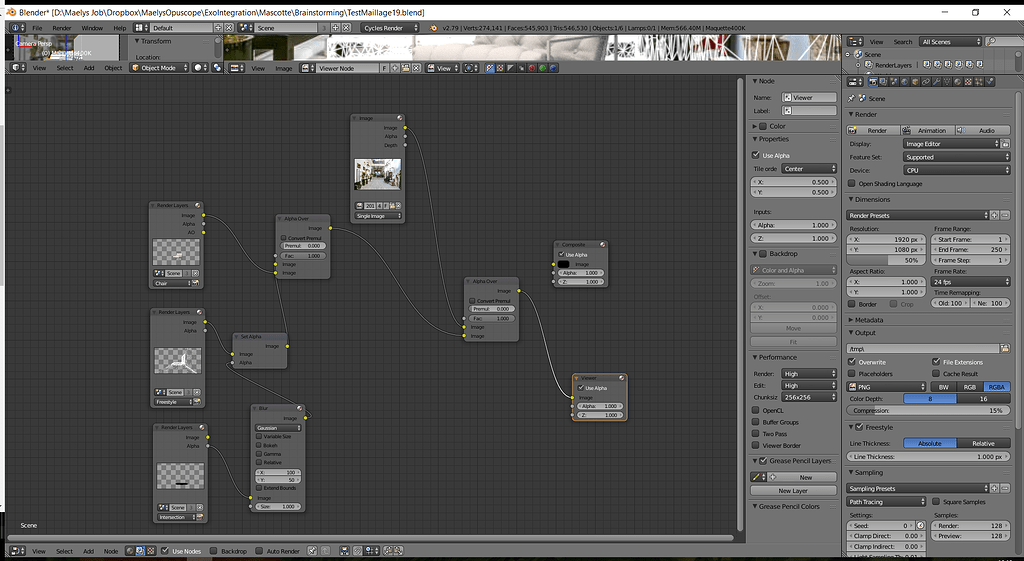This screenshot has width=1024, height=561.
Task: Open Constraints properties tab chain icon
Action: tap(926, 82)
